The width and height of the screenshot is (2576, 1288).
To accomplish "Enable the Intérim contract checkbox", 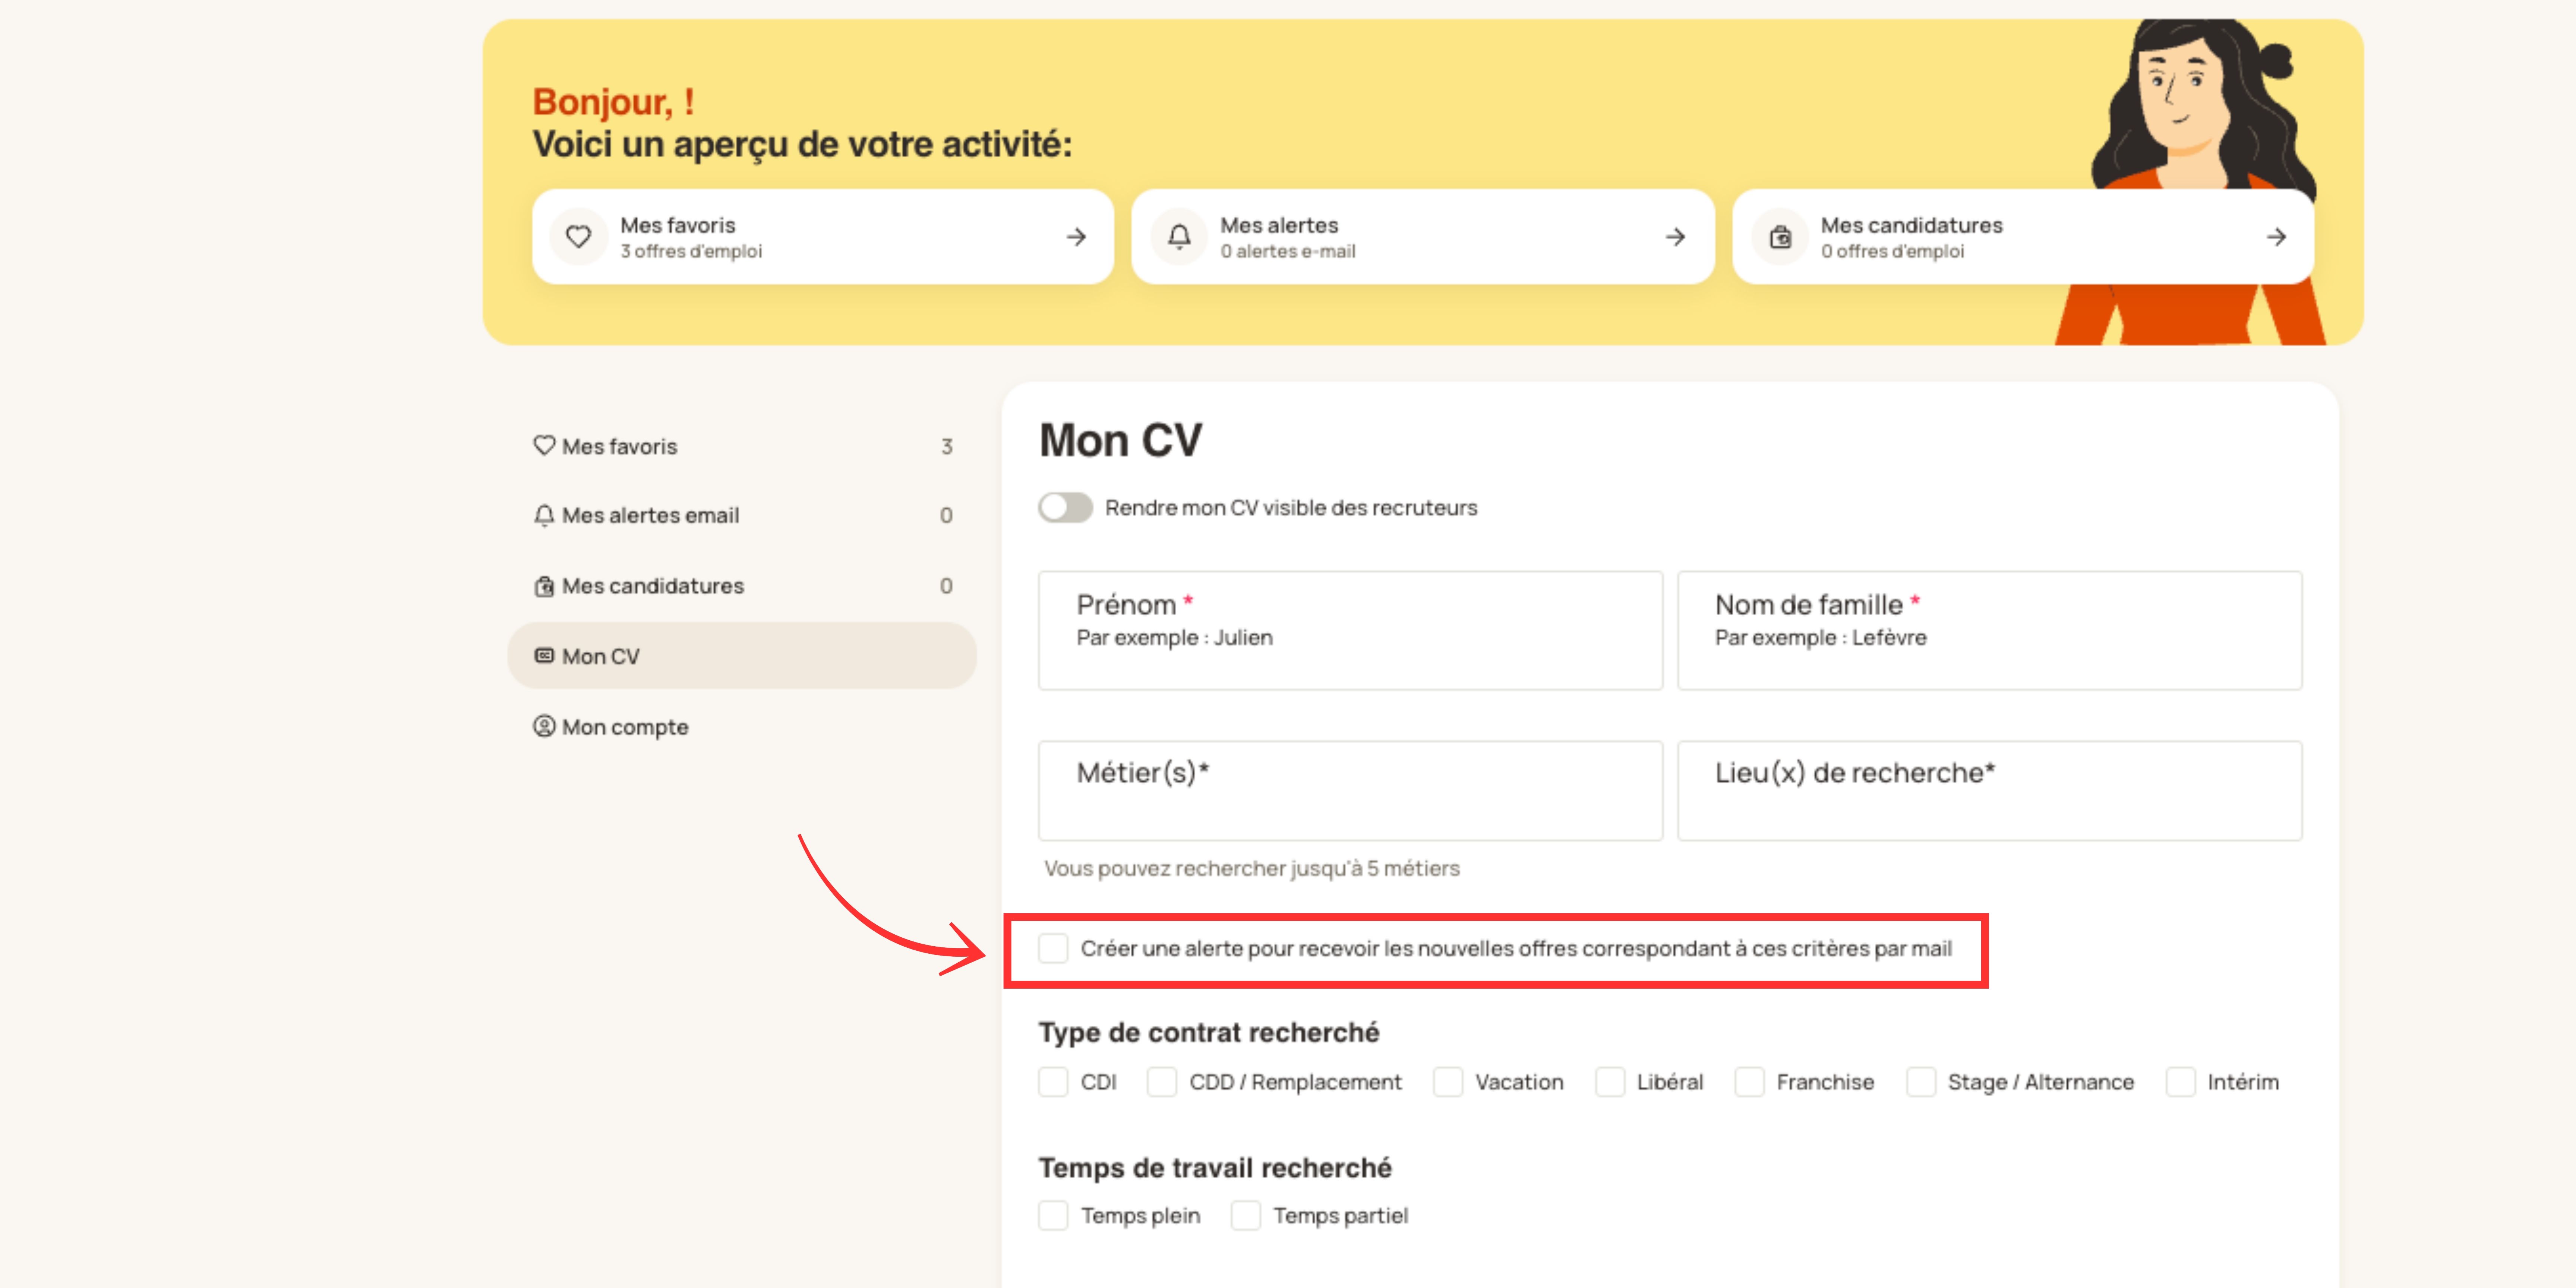I will [2181, 1082].
